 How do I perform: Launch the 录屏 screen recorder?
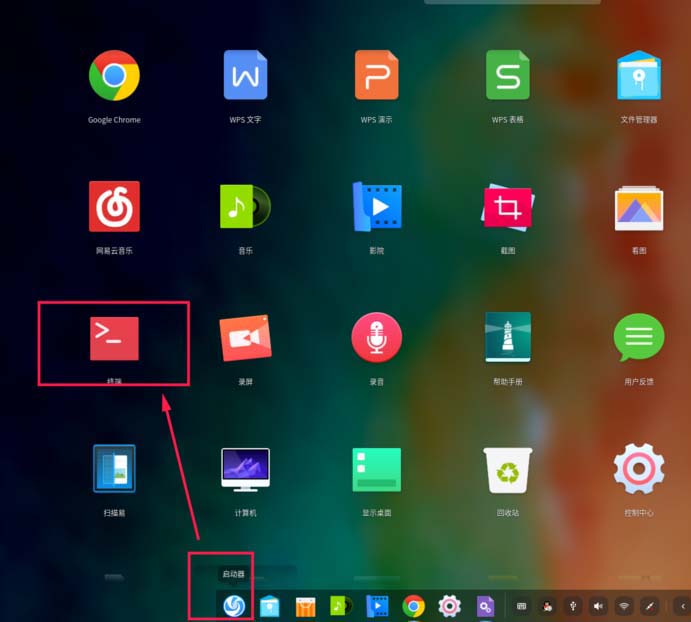pyautogui.click(x=245, y=338)
